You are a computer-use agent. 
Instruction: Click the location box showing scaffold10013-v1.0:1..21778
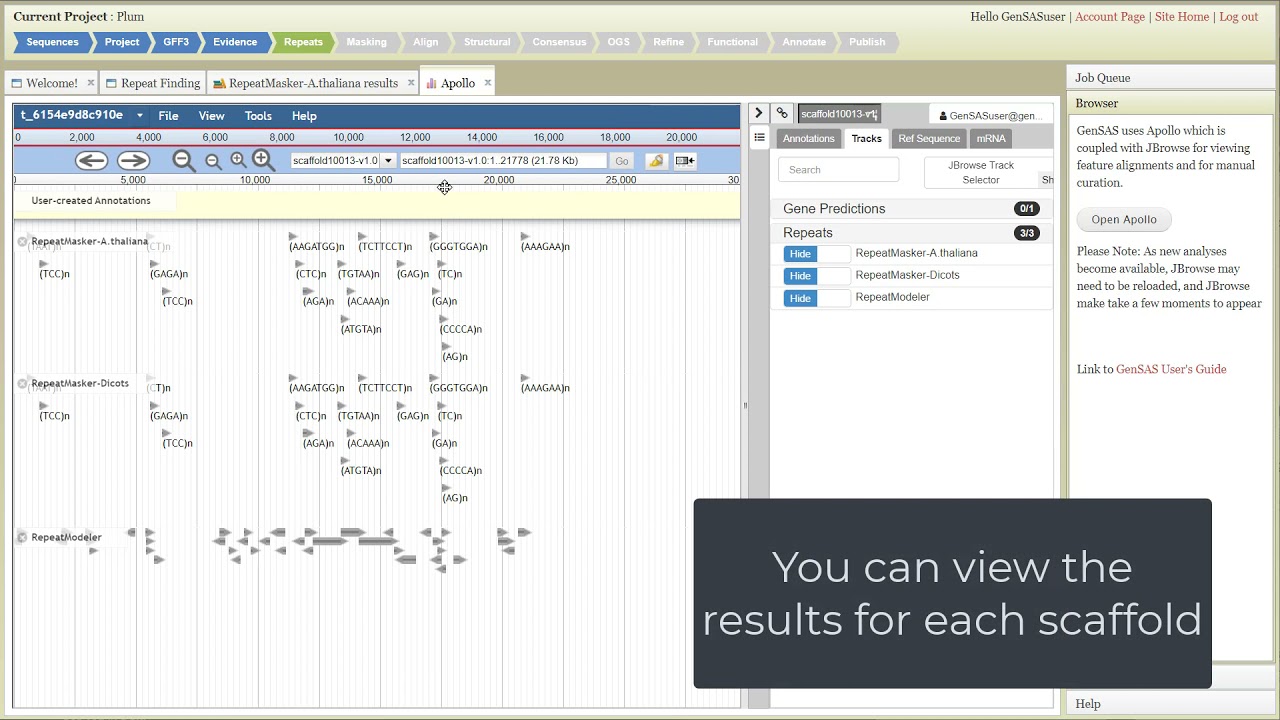tap(503, 161)
